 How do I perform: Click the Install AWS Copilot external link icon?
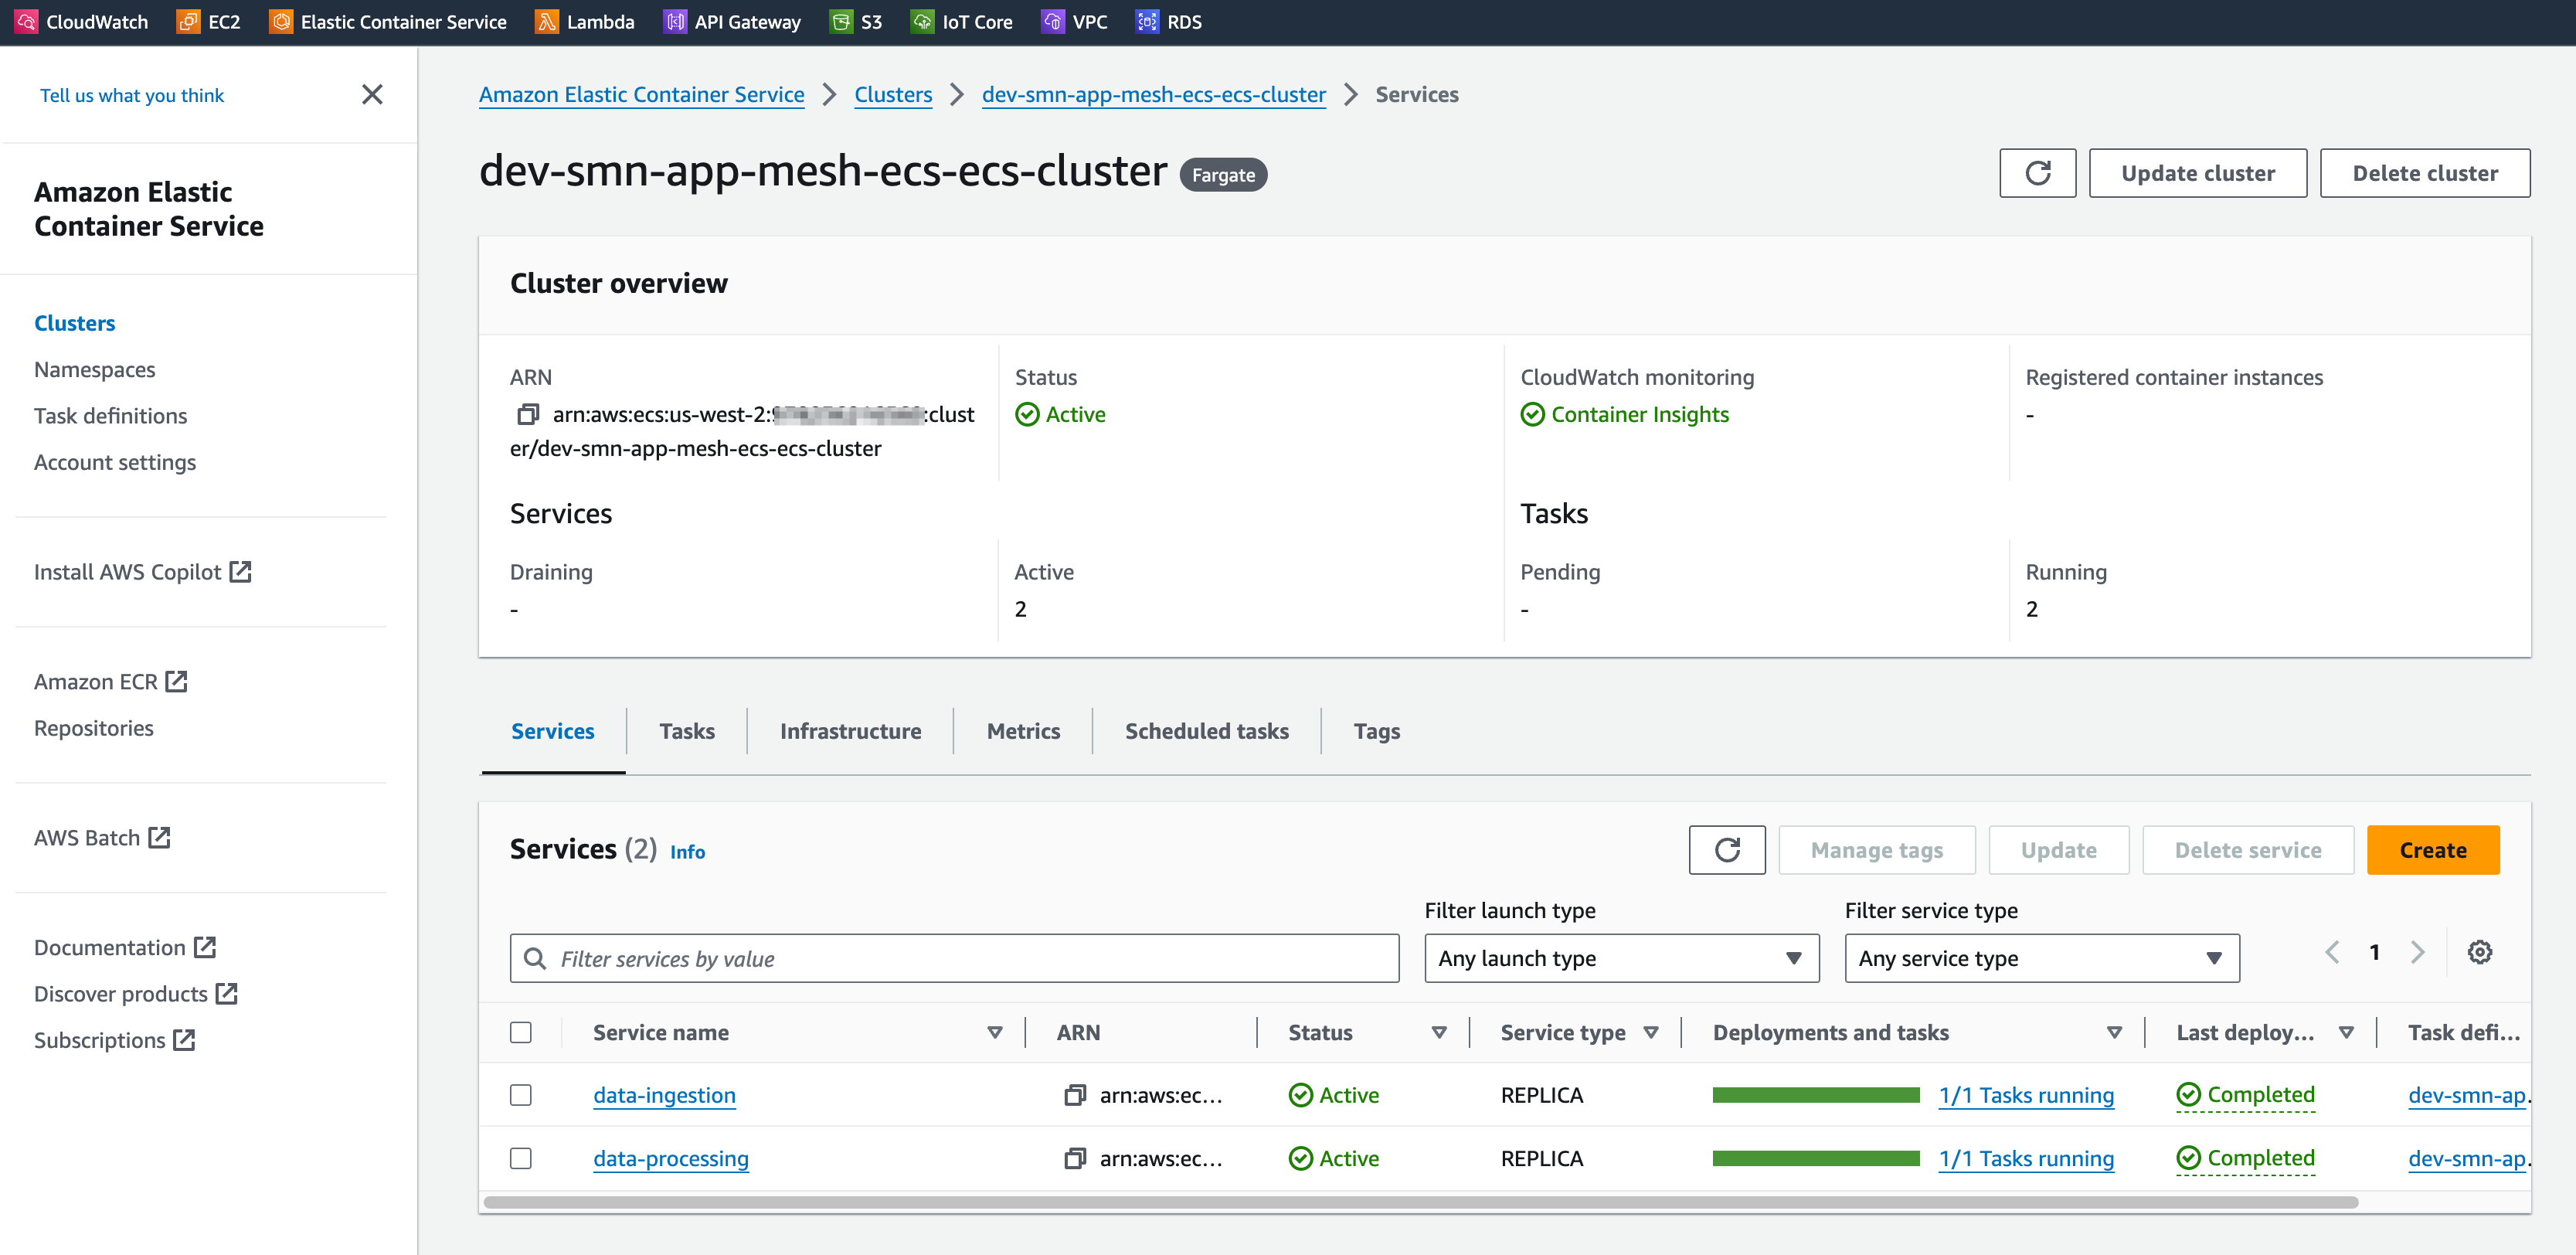click(x=240, y=572)
